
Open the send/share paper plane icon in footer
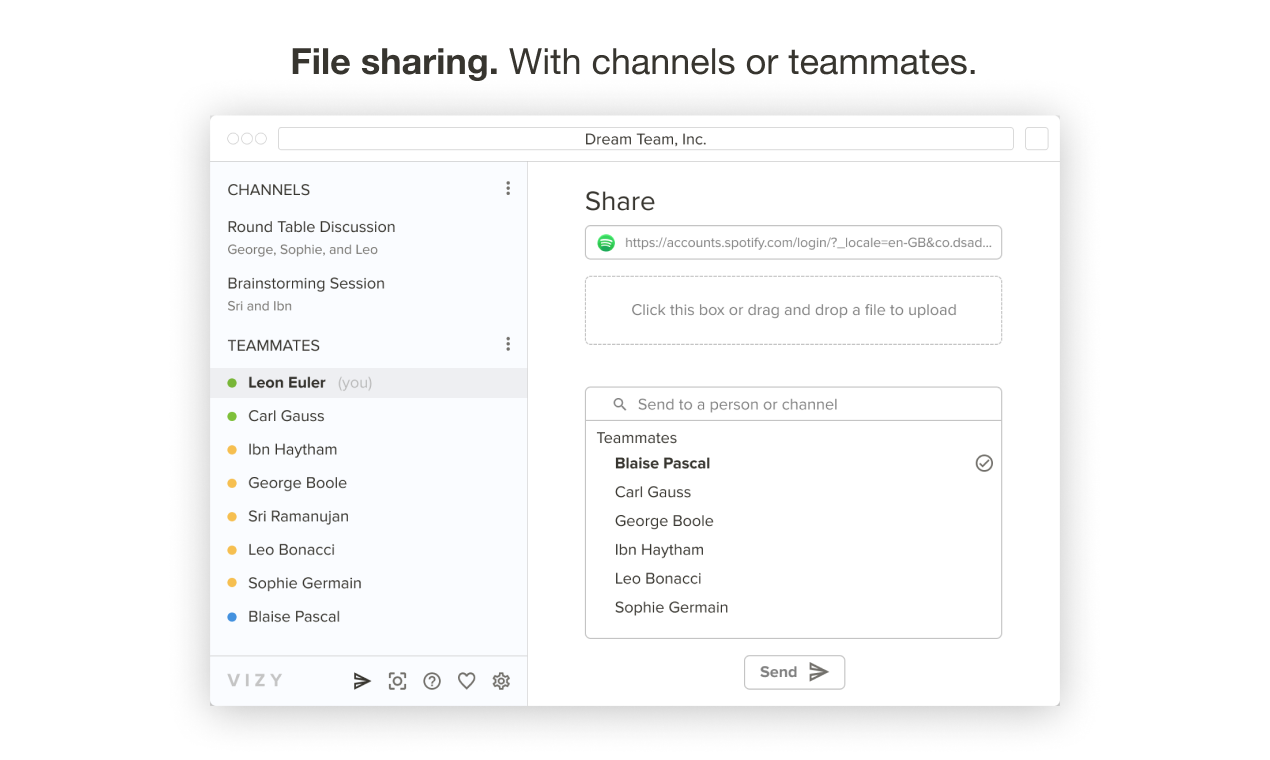coord(362,681)
